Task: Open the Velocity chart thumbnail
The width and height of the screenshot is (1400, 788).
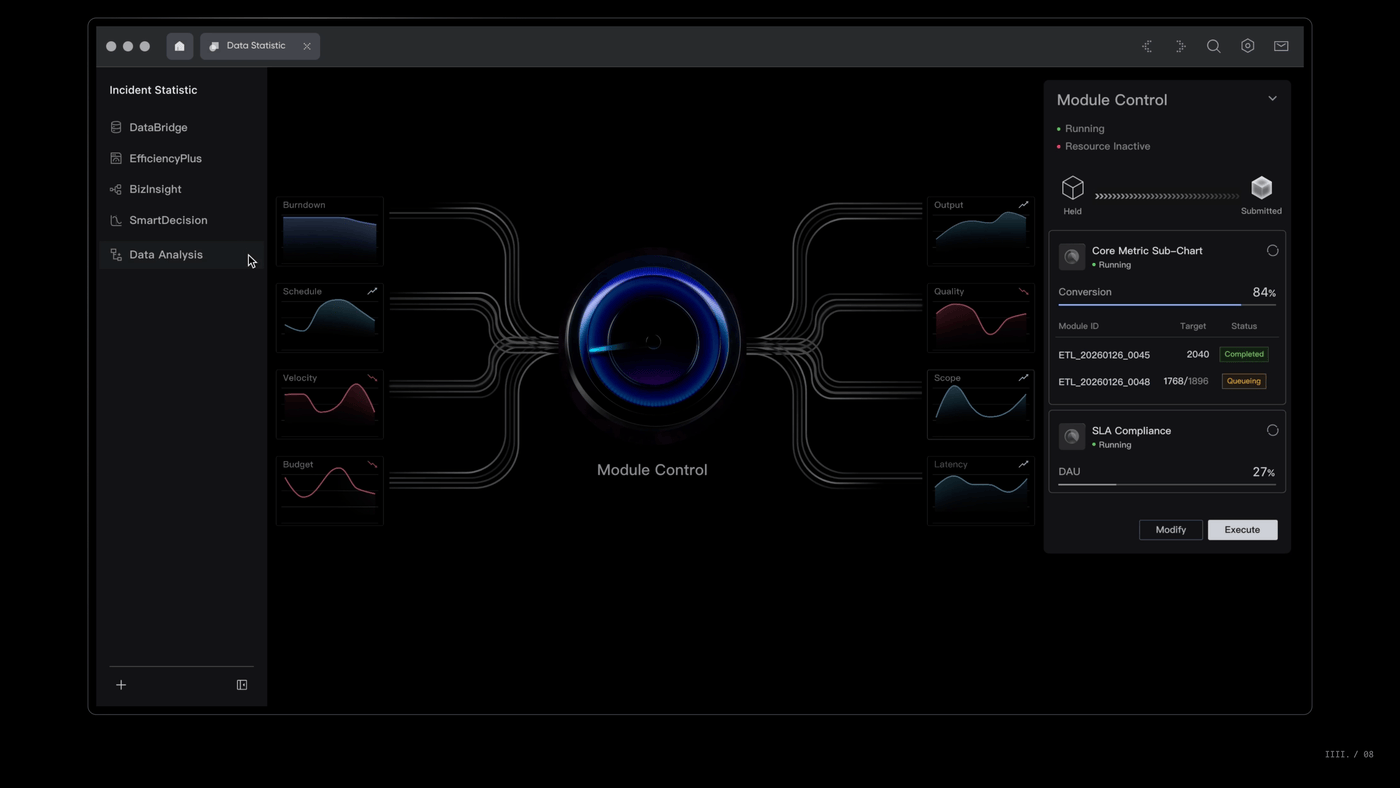Action: (x=330, y=404)
